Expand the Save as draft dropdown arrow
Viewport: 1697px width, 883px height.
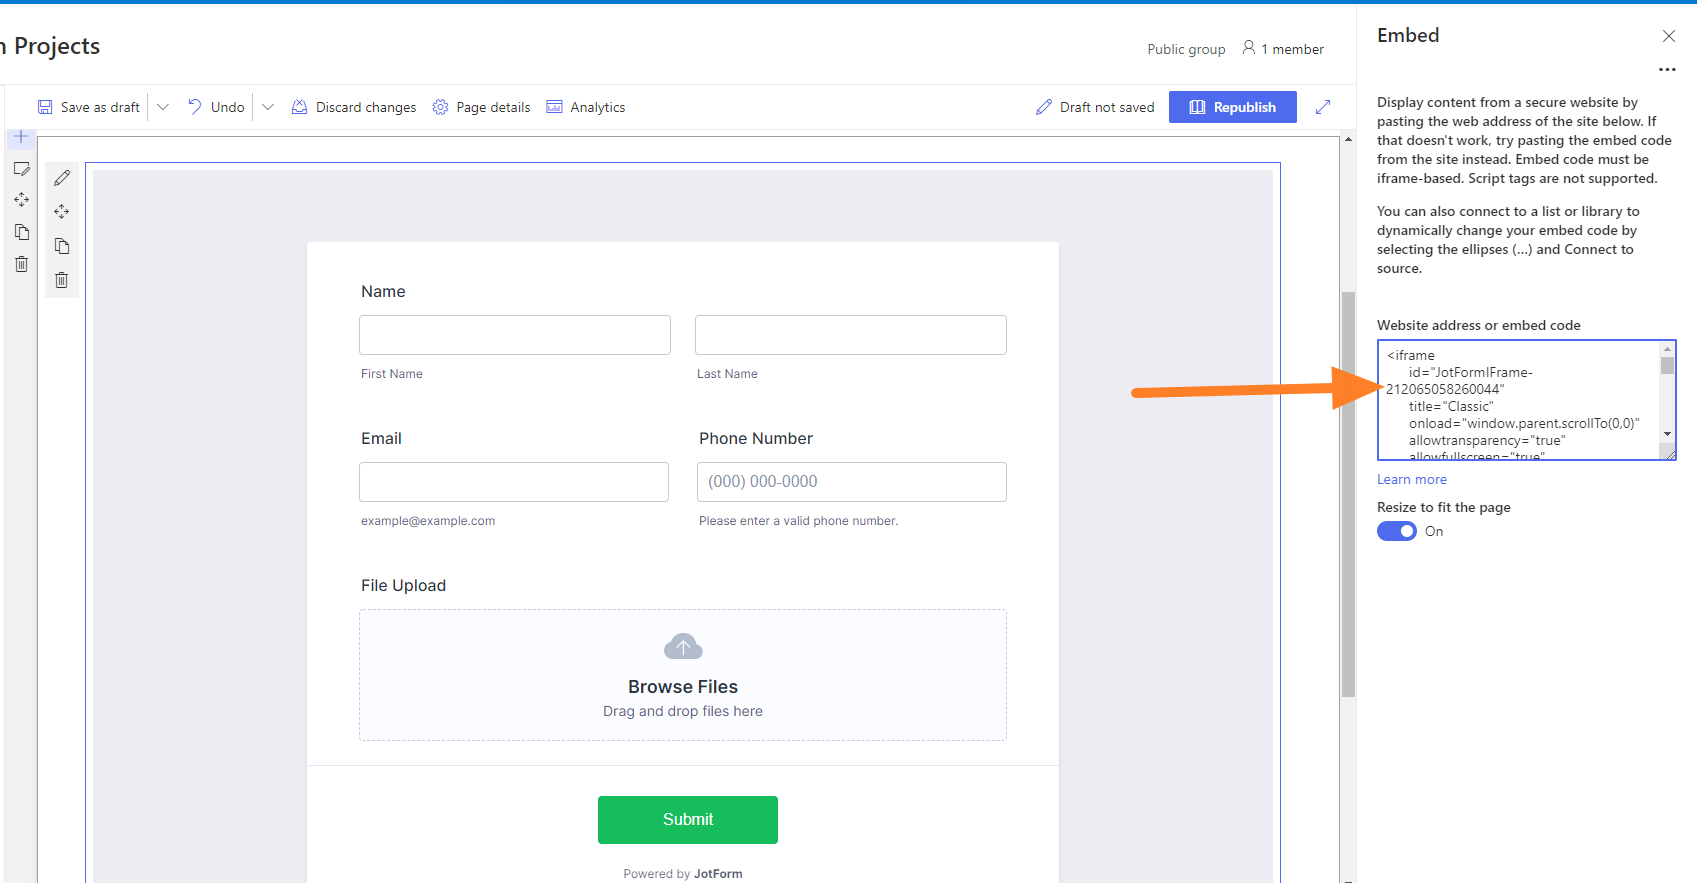(163, 107)
